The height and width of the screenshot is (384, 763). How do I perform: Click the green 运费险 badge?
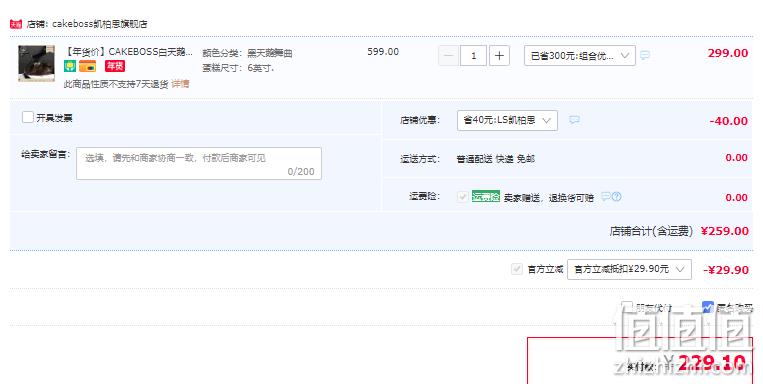pyautogui.click(x=486, y=197)
